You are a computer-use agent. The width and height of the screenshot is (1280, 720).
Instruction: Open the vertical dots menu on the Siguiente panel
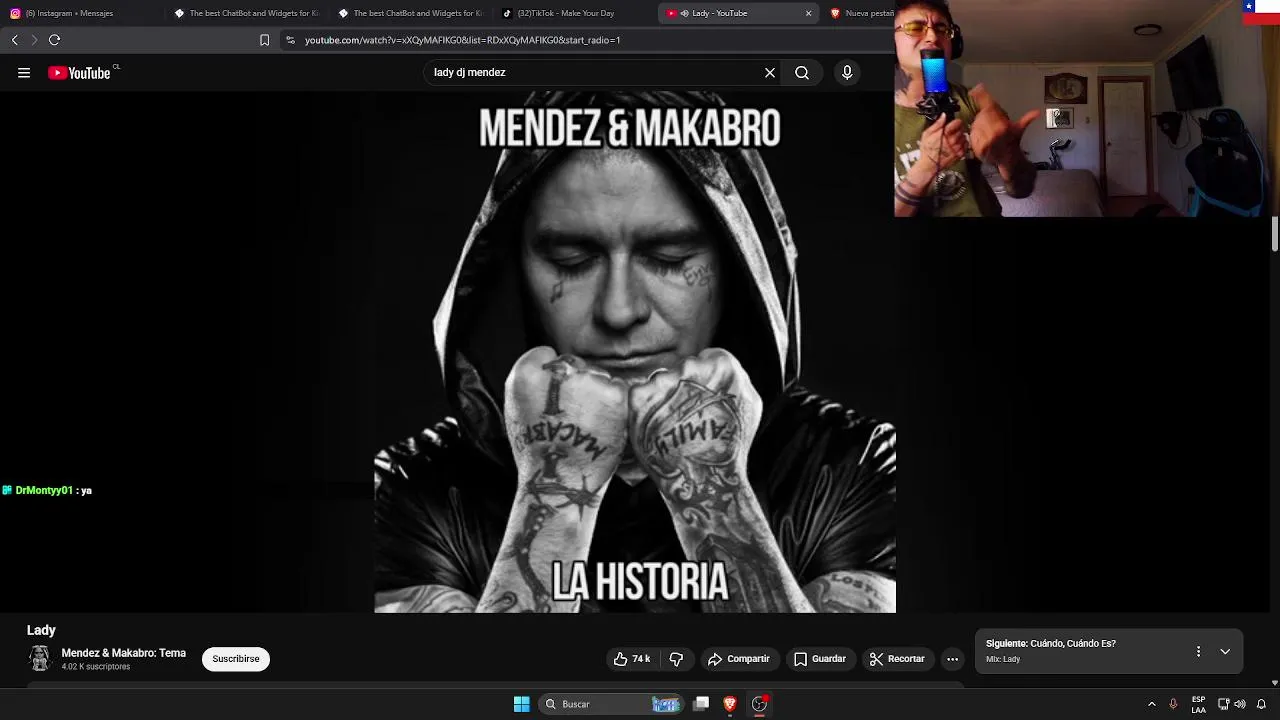(x=1198, y=652)
